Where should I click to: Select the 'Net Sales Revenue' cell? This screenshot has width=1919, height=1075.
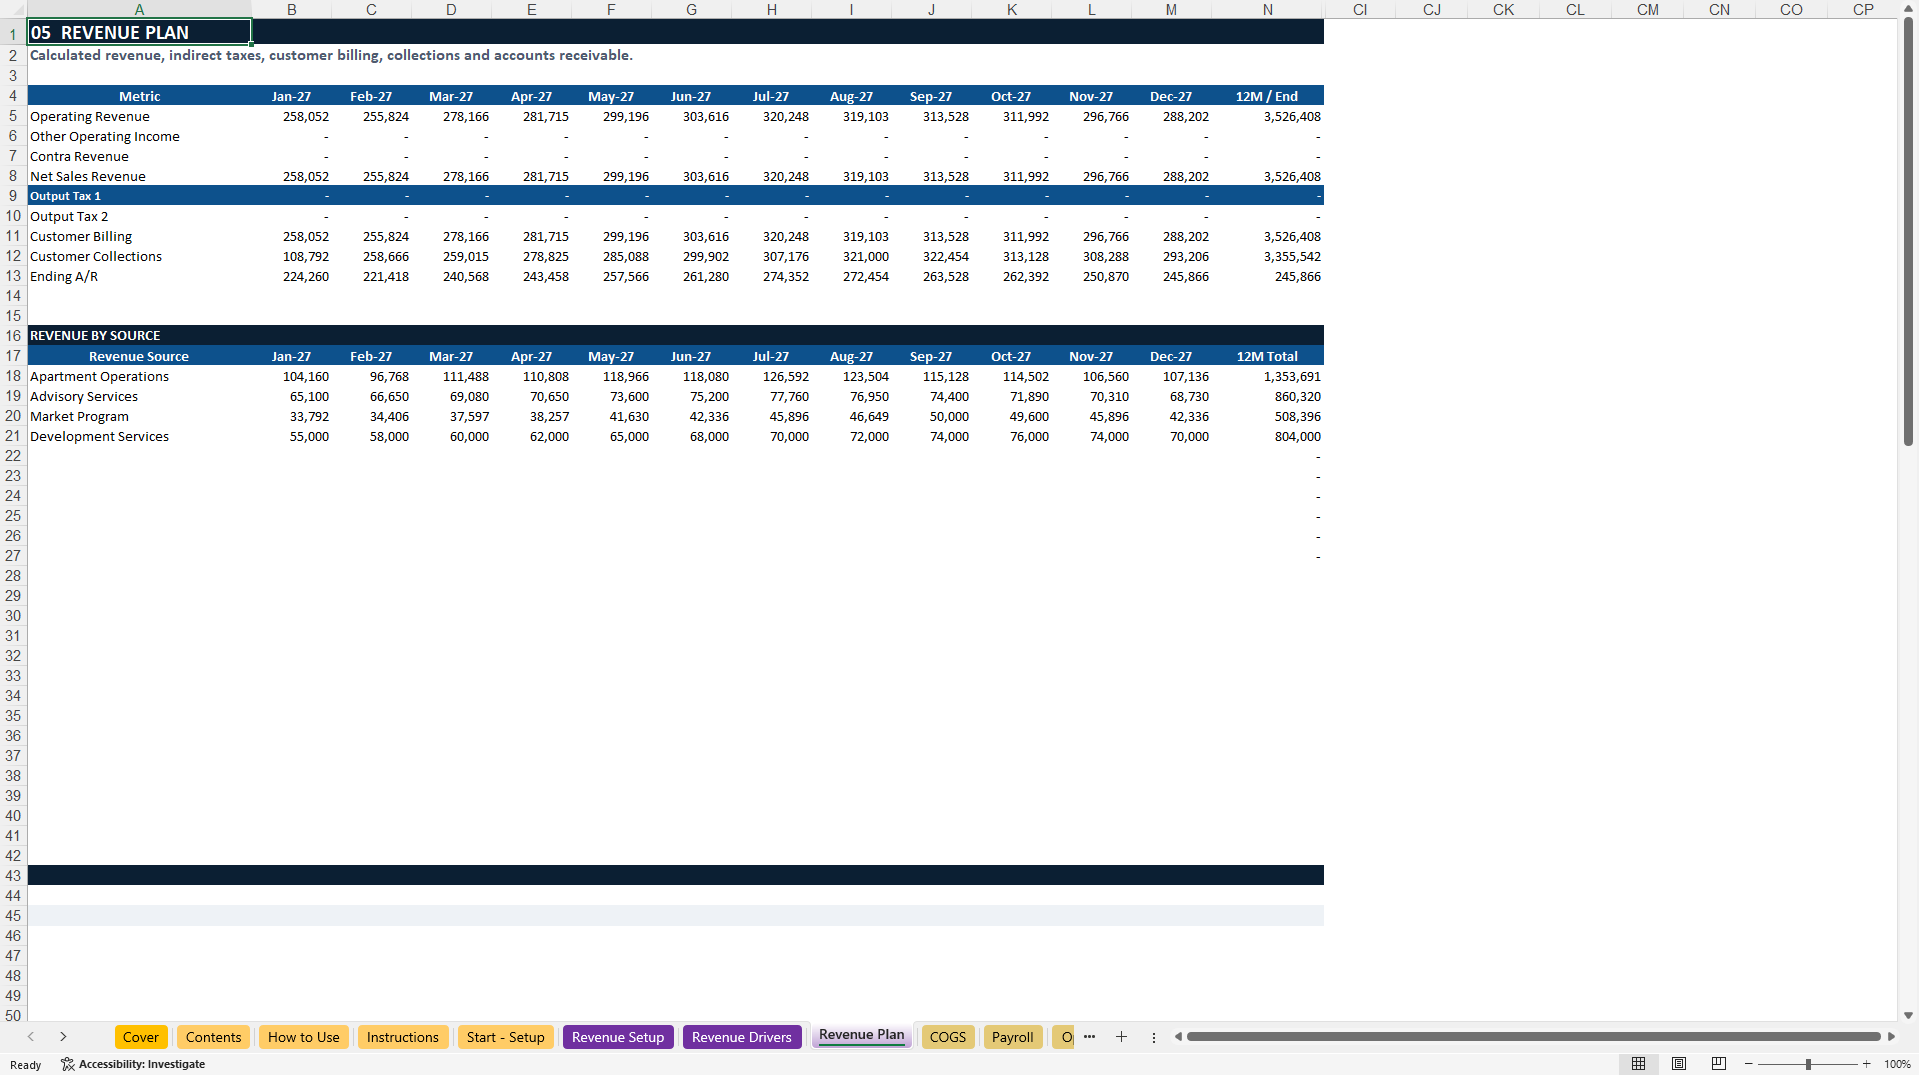click(x=139, y=176)
